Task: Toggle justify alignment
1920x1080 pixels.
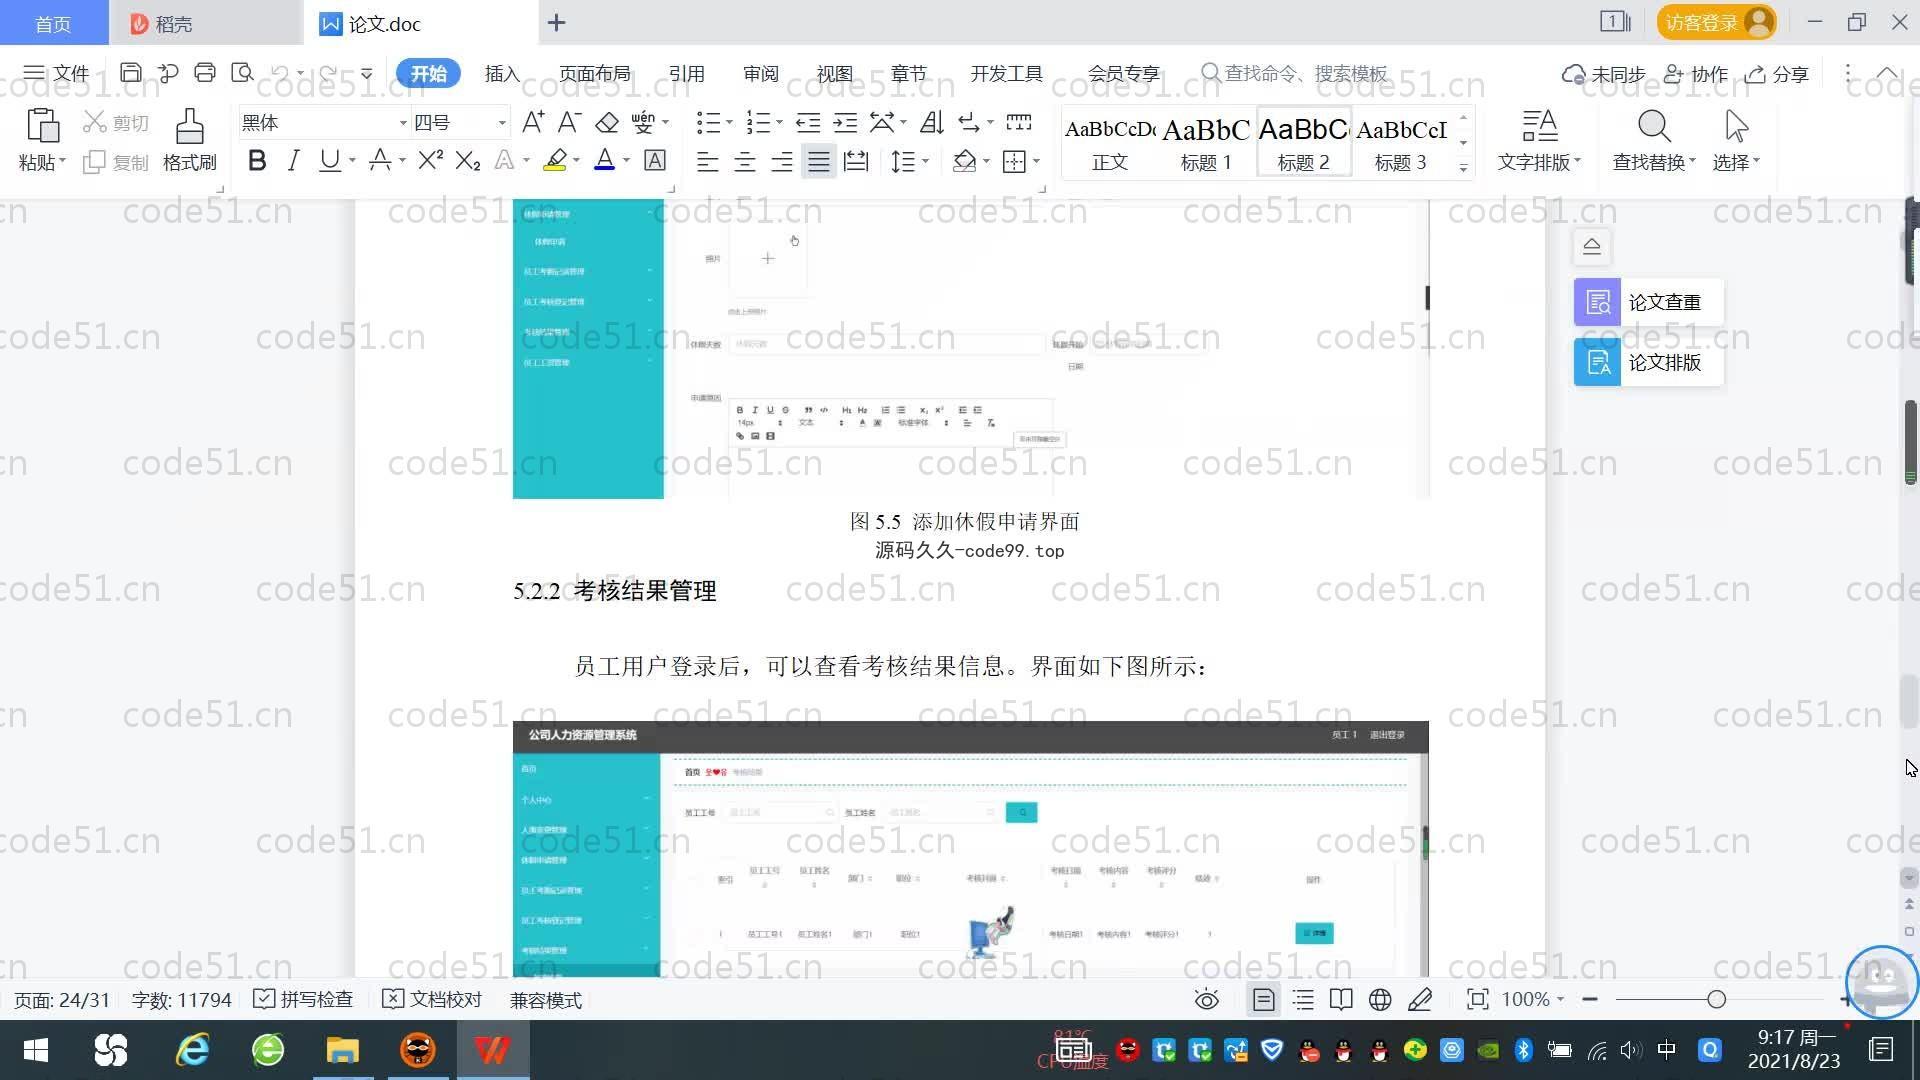Action: pos(819,161)
